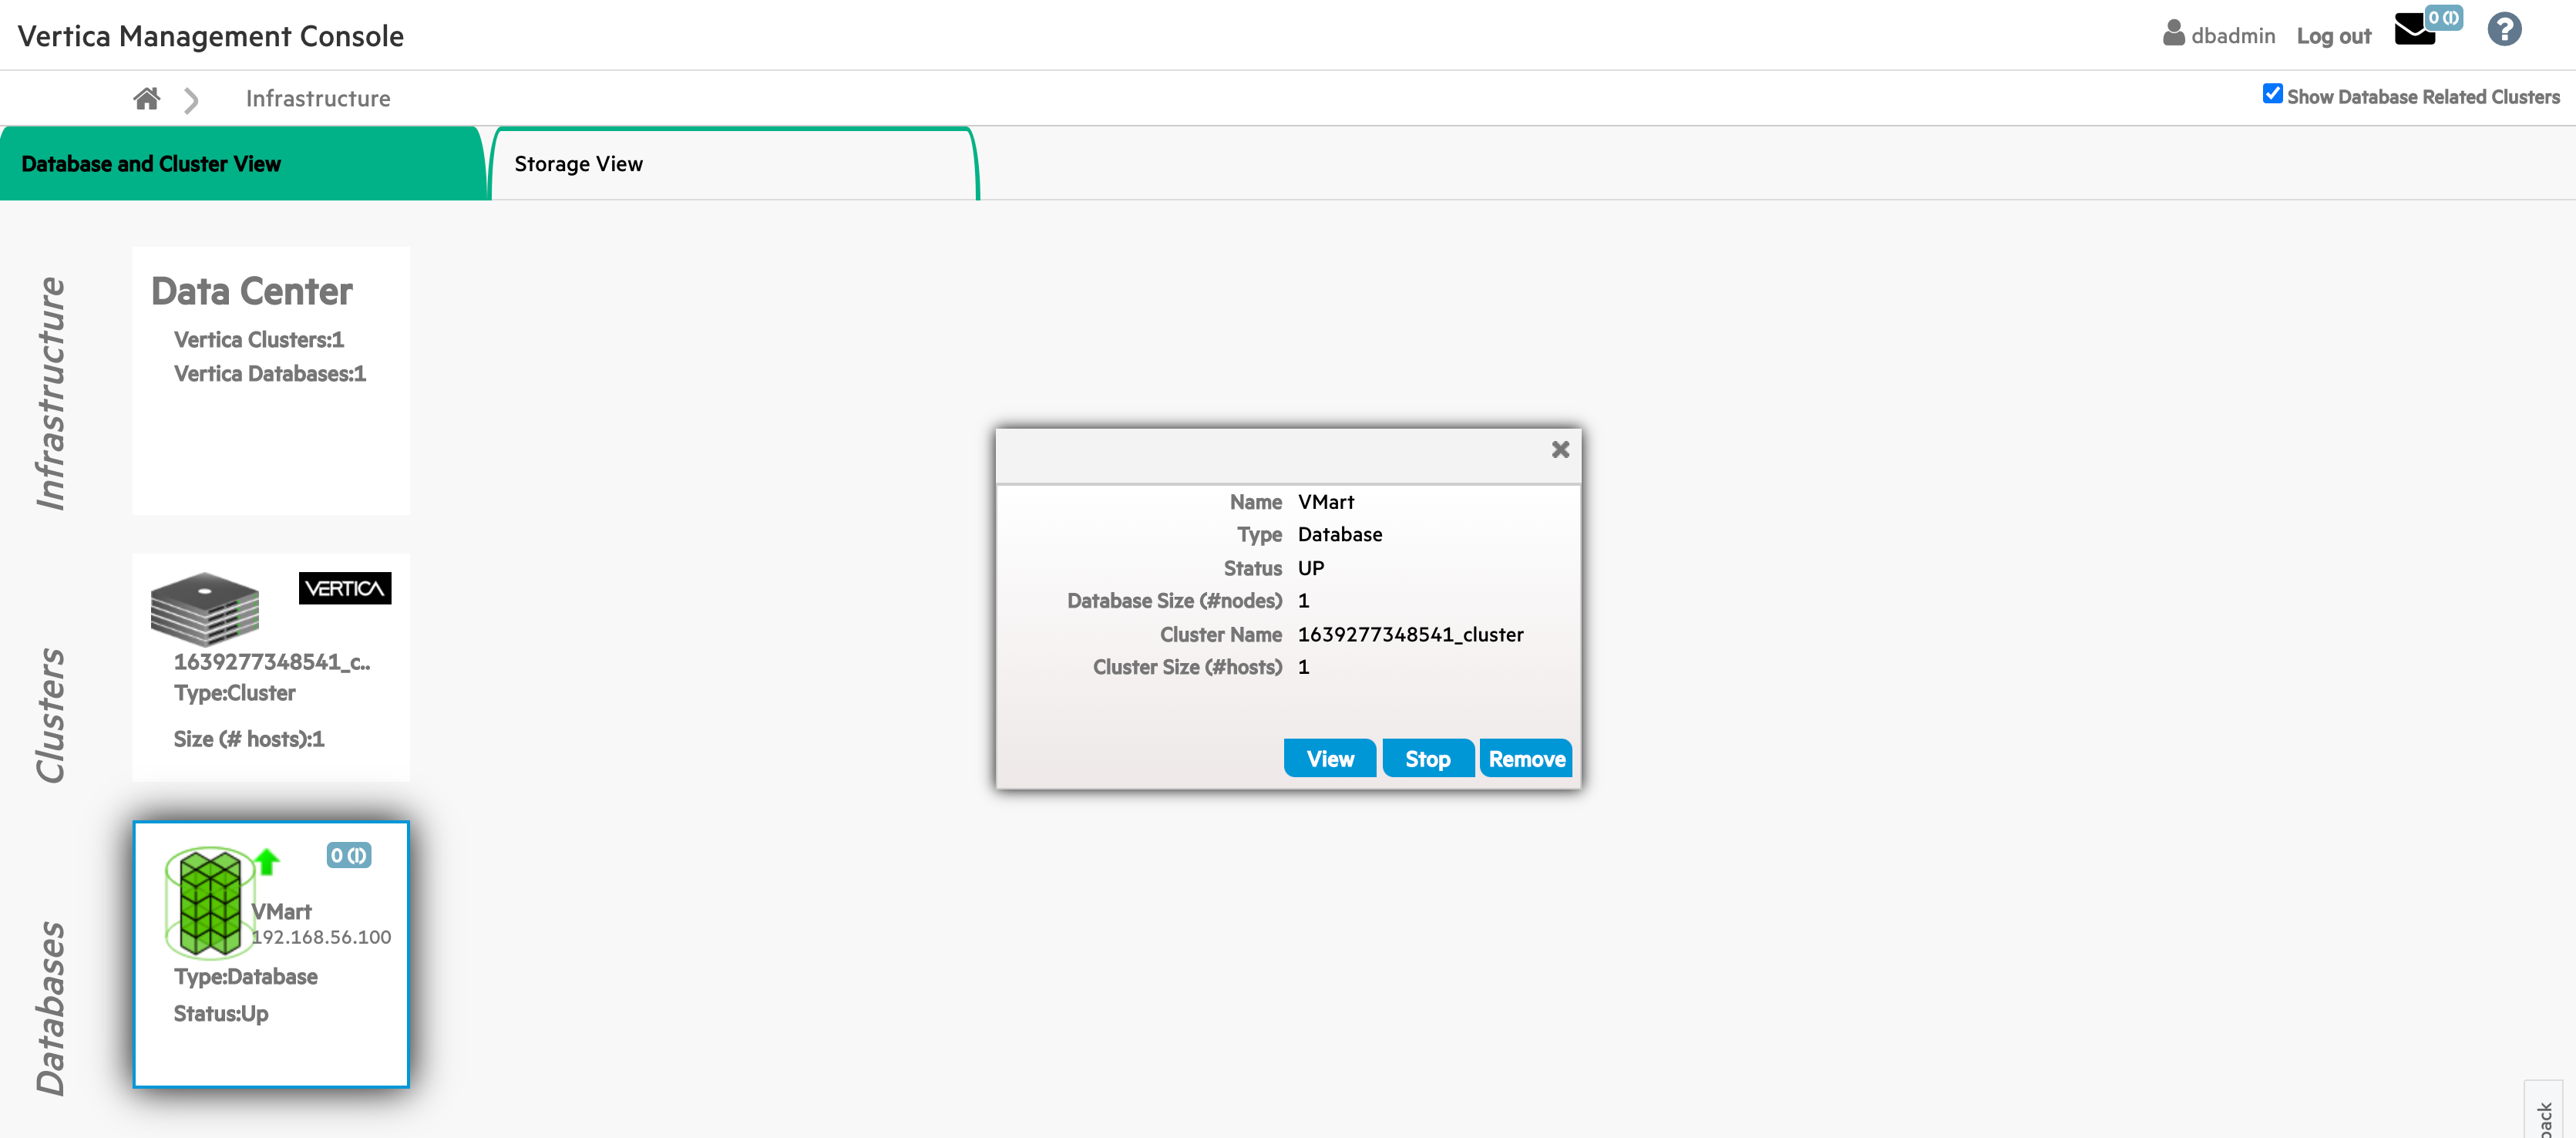Log out of the console

point(2333,36)
